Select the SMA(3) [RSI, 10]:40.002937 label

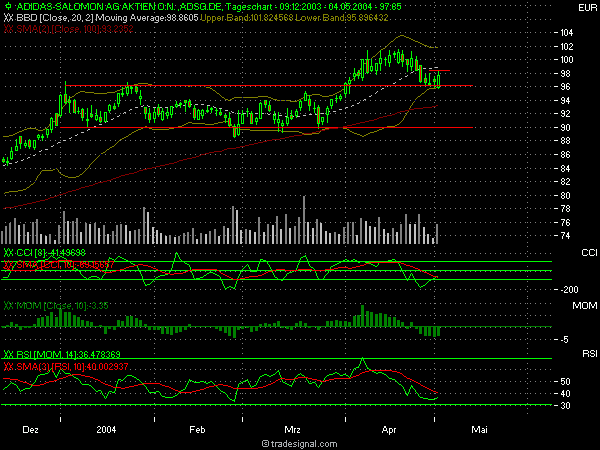72,367
